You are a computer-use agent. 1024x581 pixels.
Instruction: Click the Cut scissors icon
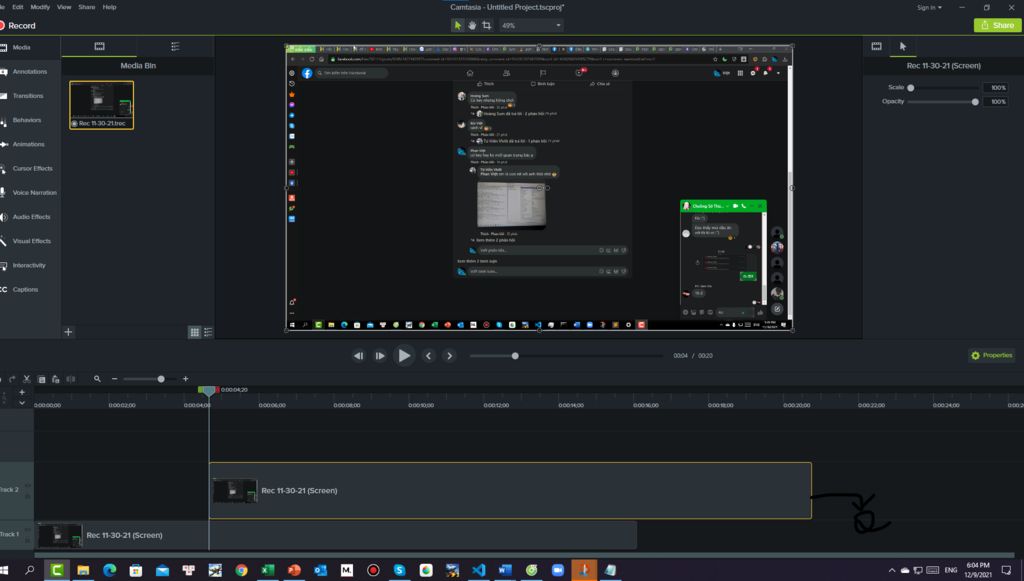27,379
